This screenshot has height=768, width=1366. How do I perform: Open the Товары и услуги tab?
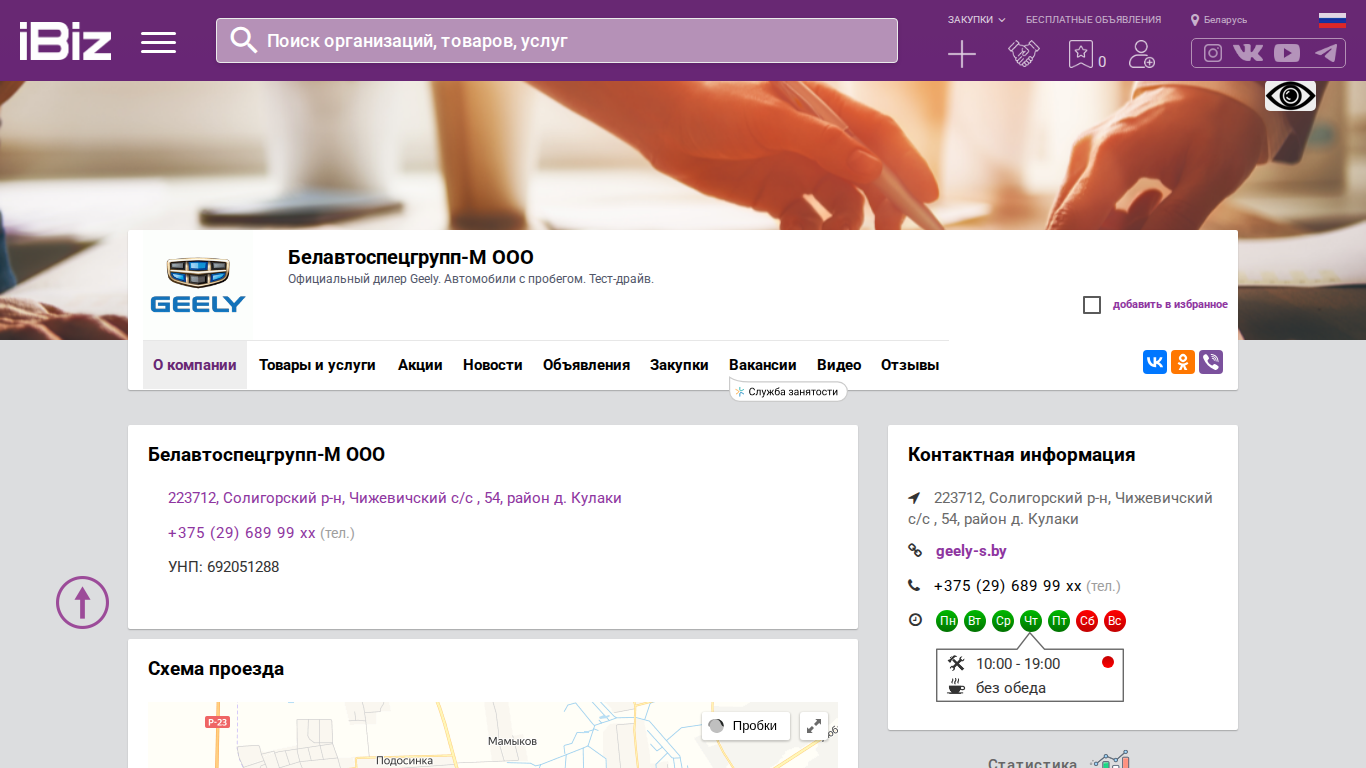coord(317,365)
